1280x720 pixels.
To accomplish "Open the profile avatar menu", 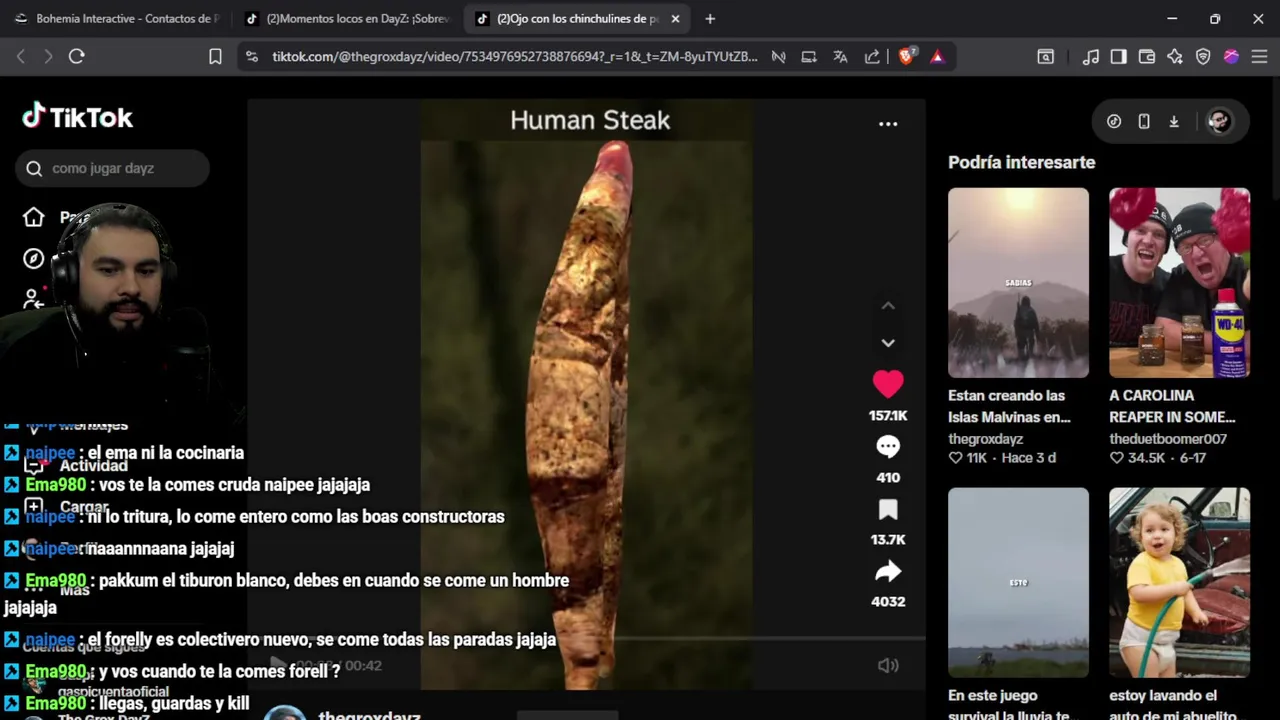I will [1219, 121].
